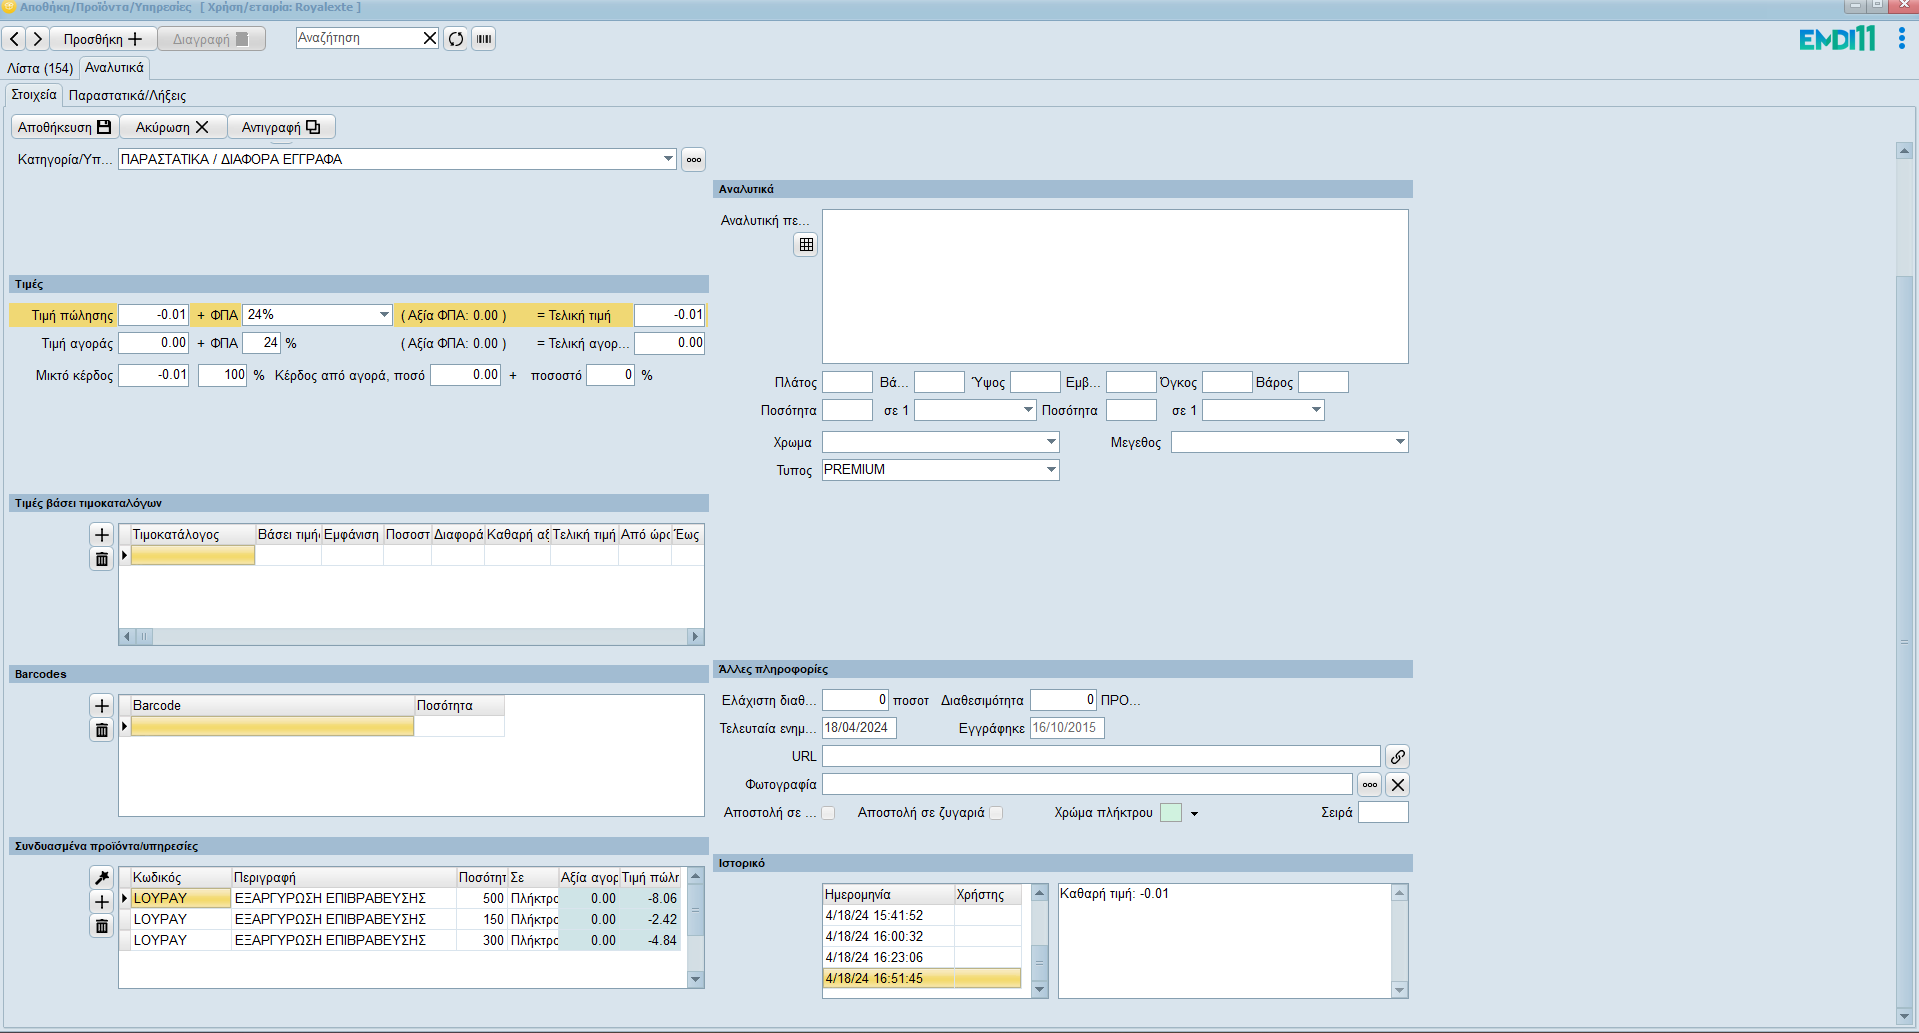
Task: Click the Σειρά input field
Action: [x=1383, y=813]
